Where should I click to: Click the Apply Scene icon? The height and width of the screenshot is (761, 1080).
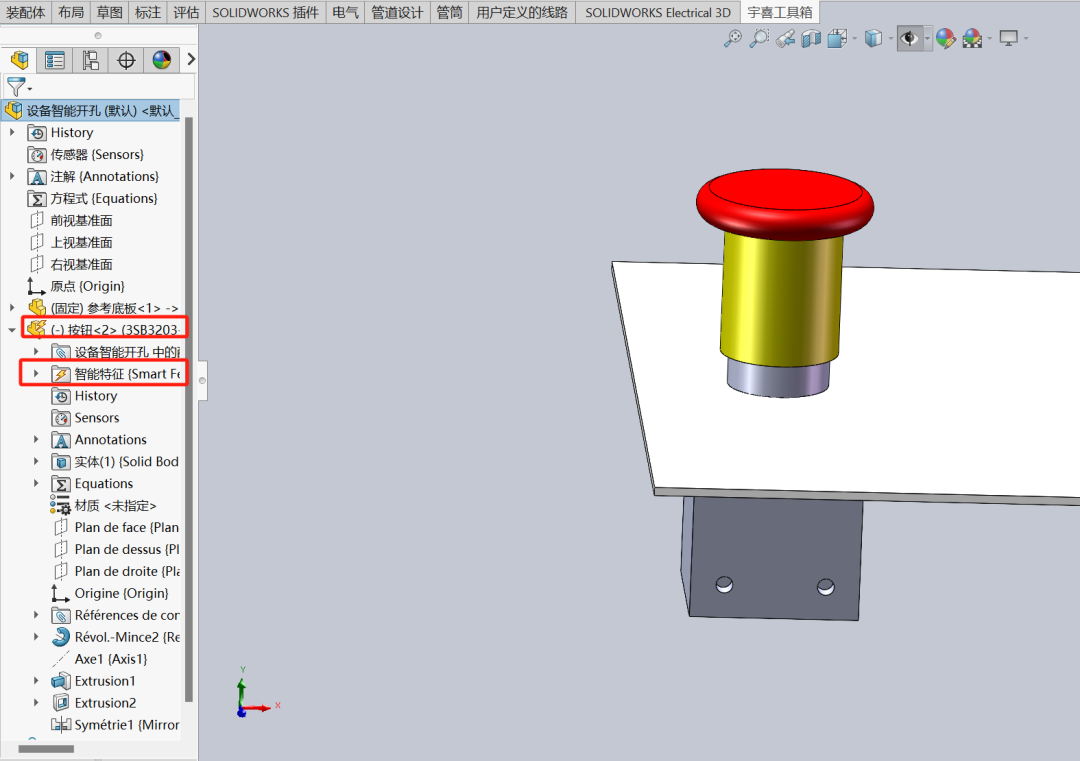pos(972,38)
